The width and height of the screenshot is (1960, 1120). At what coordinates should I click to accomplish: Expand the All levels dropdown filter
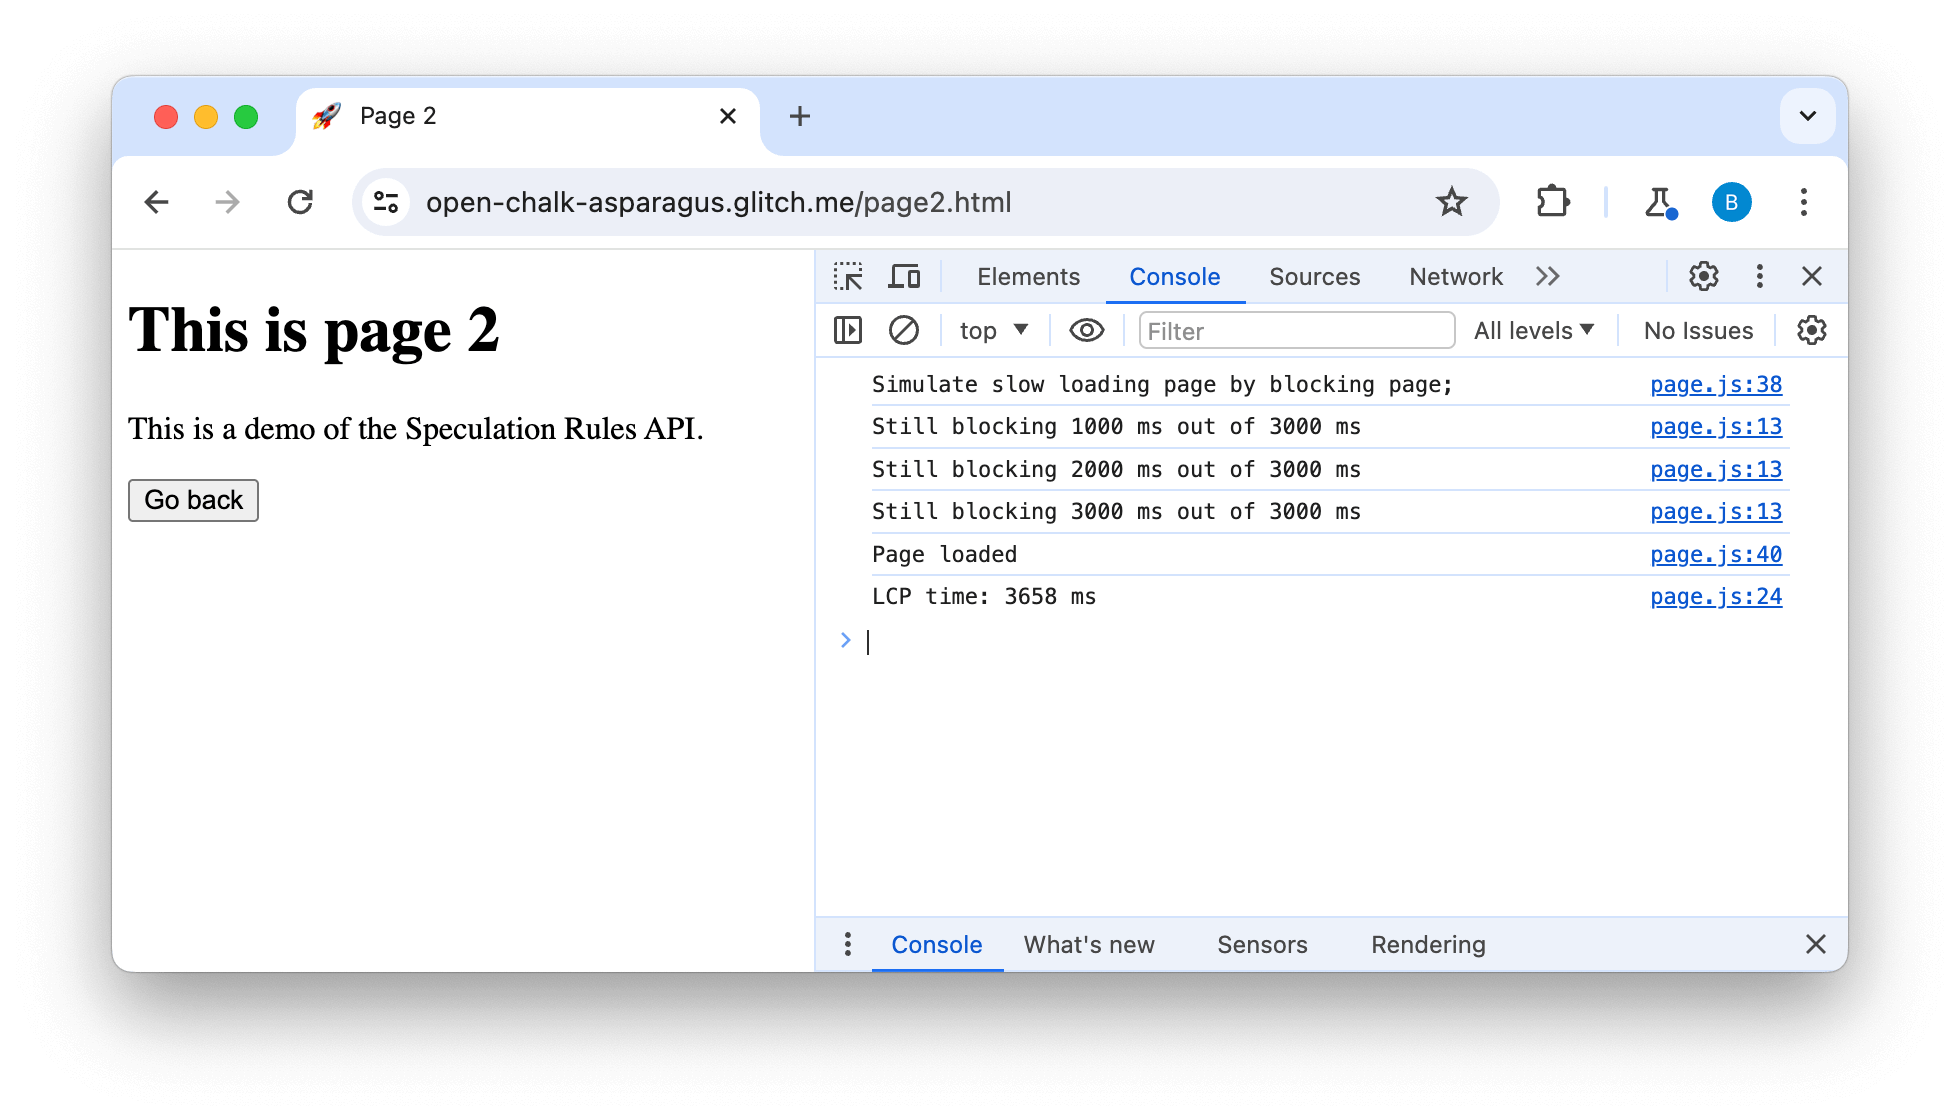point(1535,330)
